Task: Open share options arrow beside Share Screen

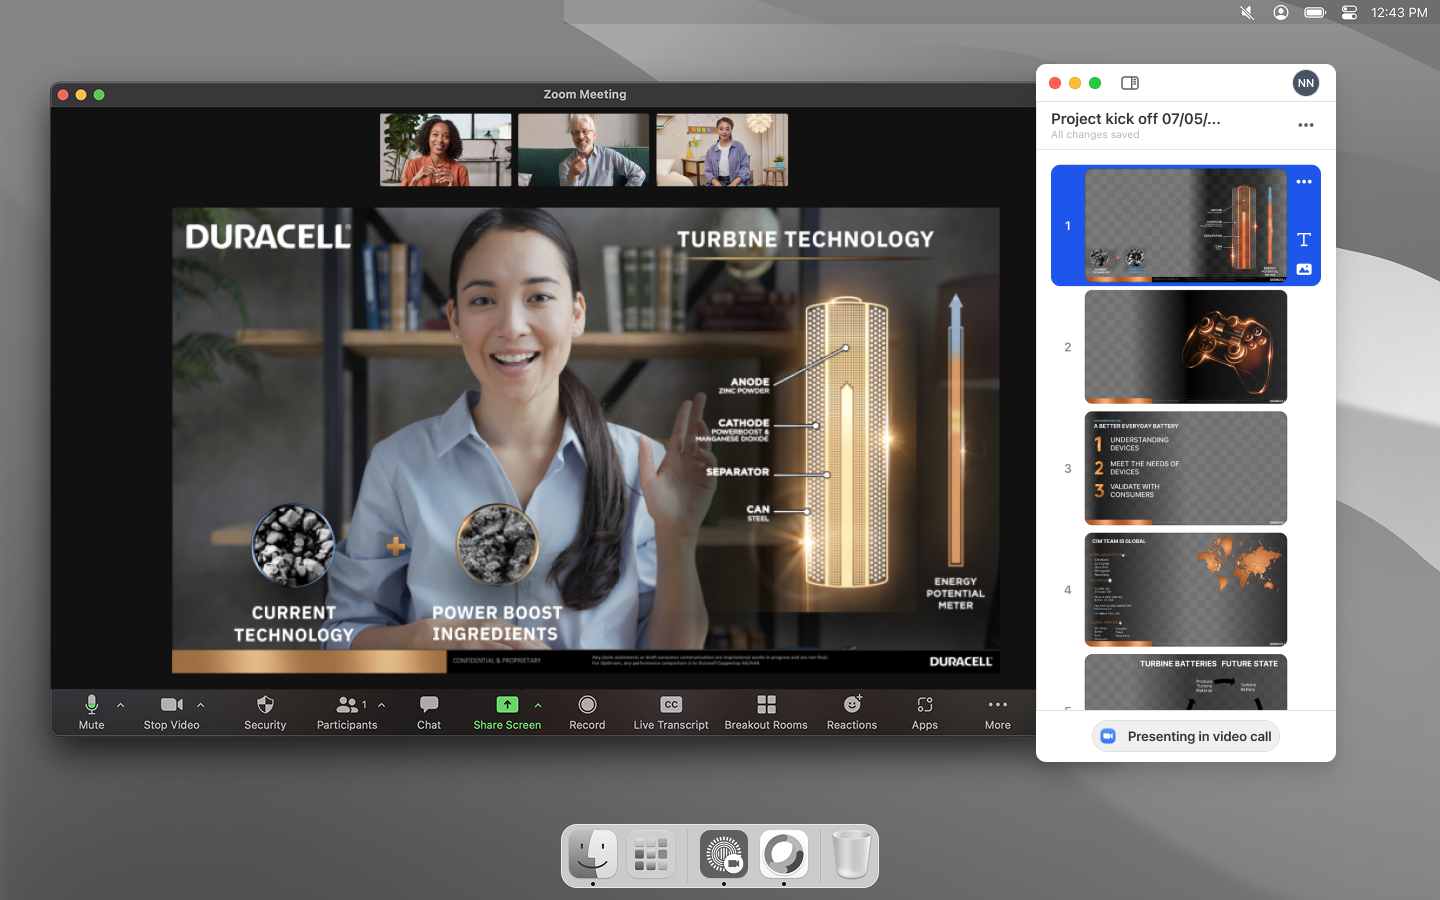Action: pos(538,705)
